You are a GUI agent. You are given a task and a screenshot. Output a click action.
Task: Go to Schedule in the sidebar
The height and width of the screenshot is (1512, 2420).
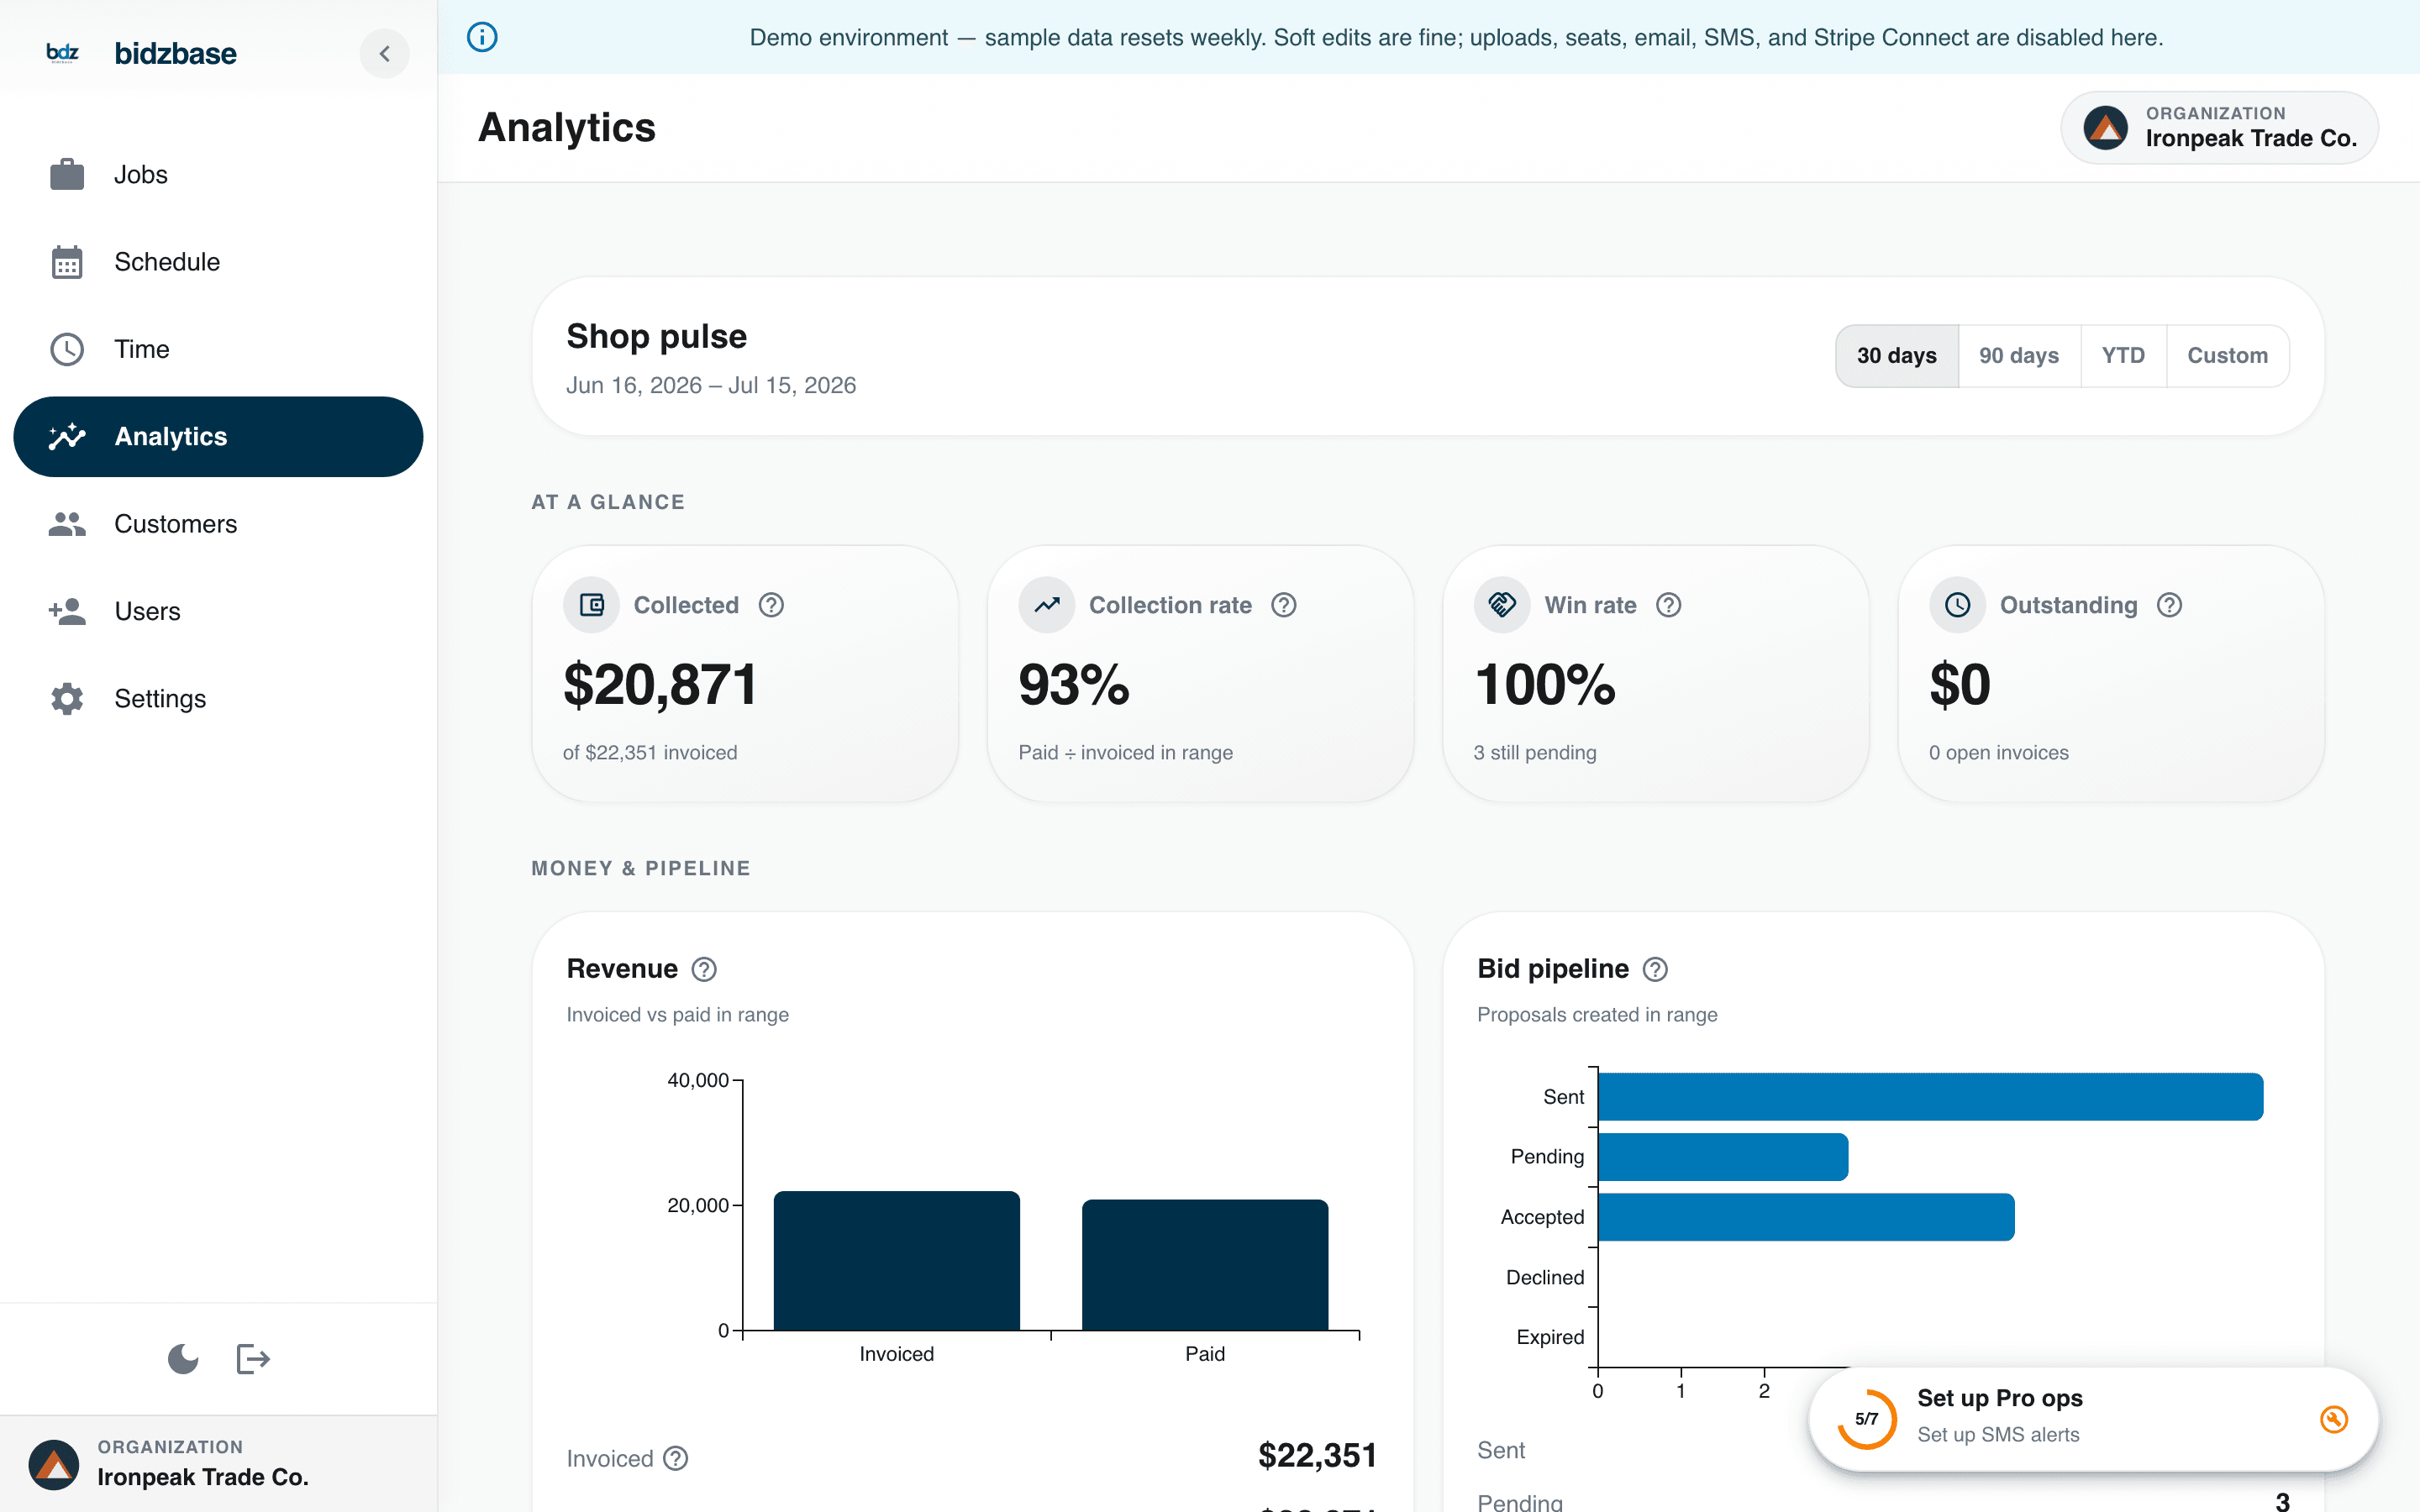click(x=218, y=262)
